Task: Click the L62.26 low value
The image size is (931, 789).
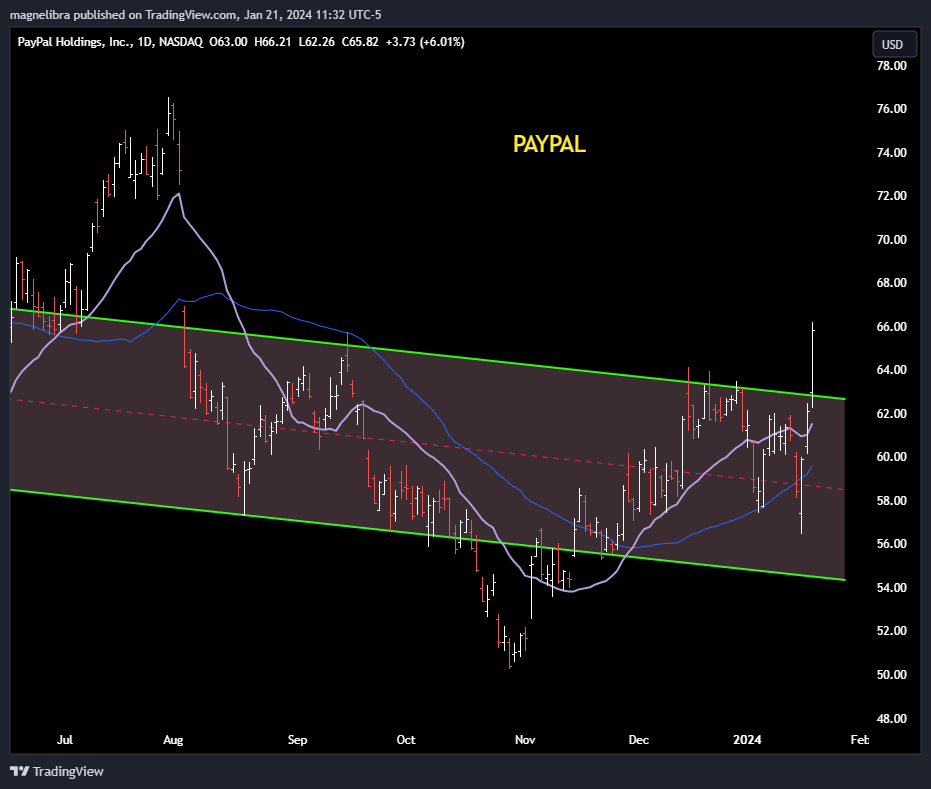Action: (x=316, y=42)
